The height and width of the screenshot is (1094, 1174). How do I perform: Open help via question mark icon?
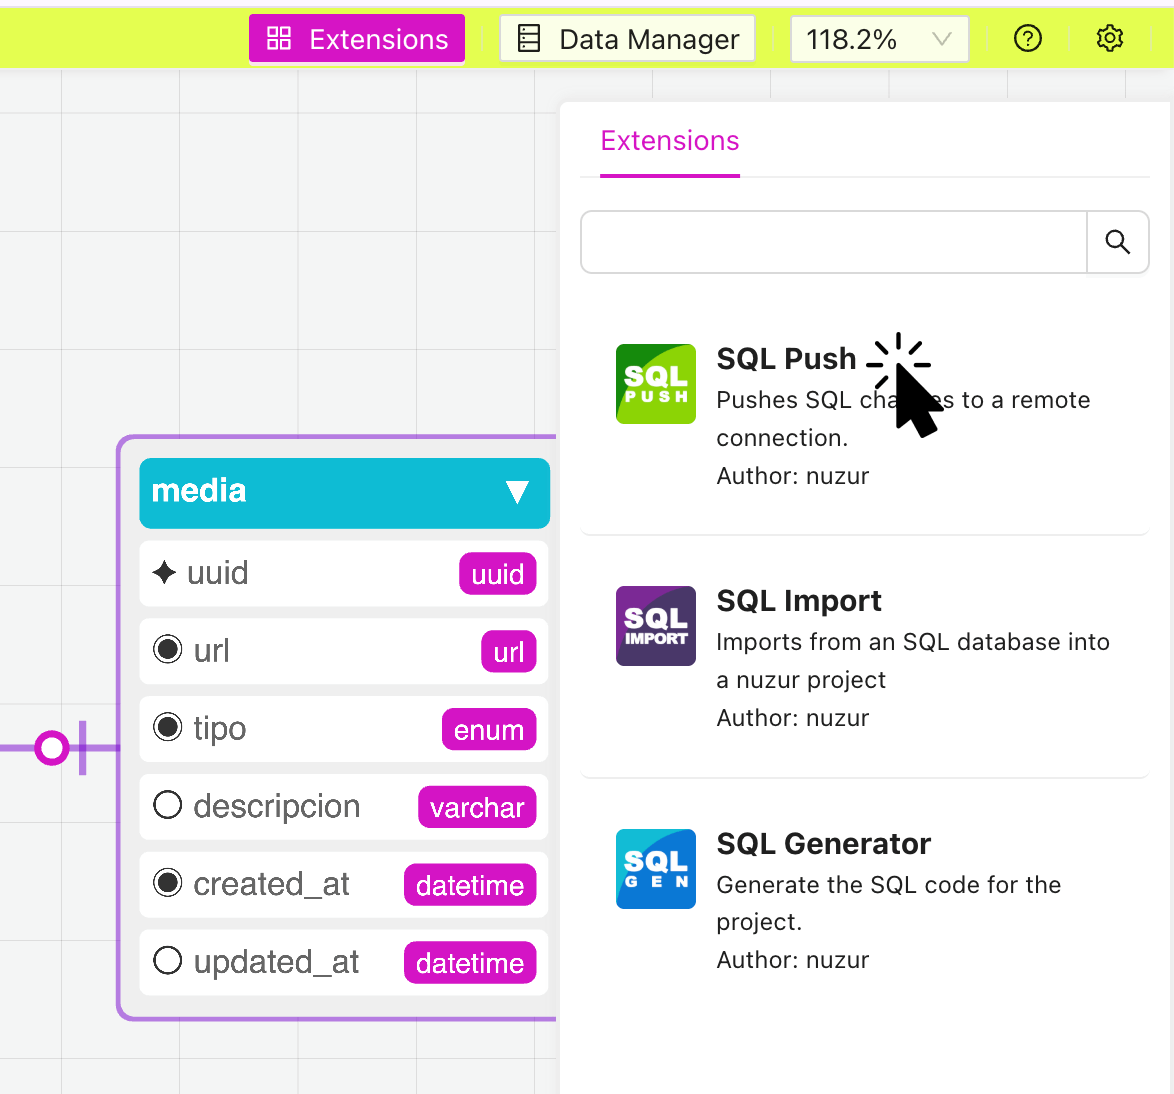tap(1027, 39)
